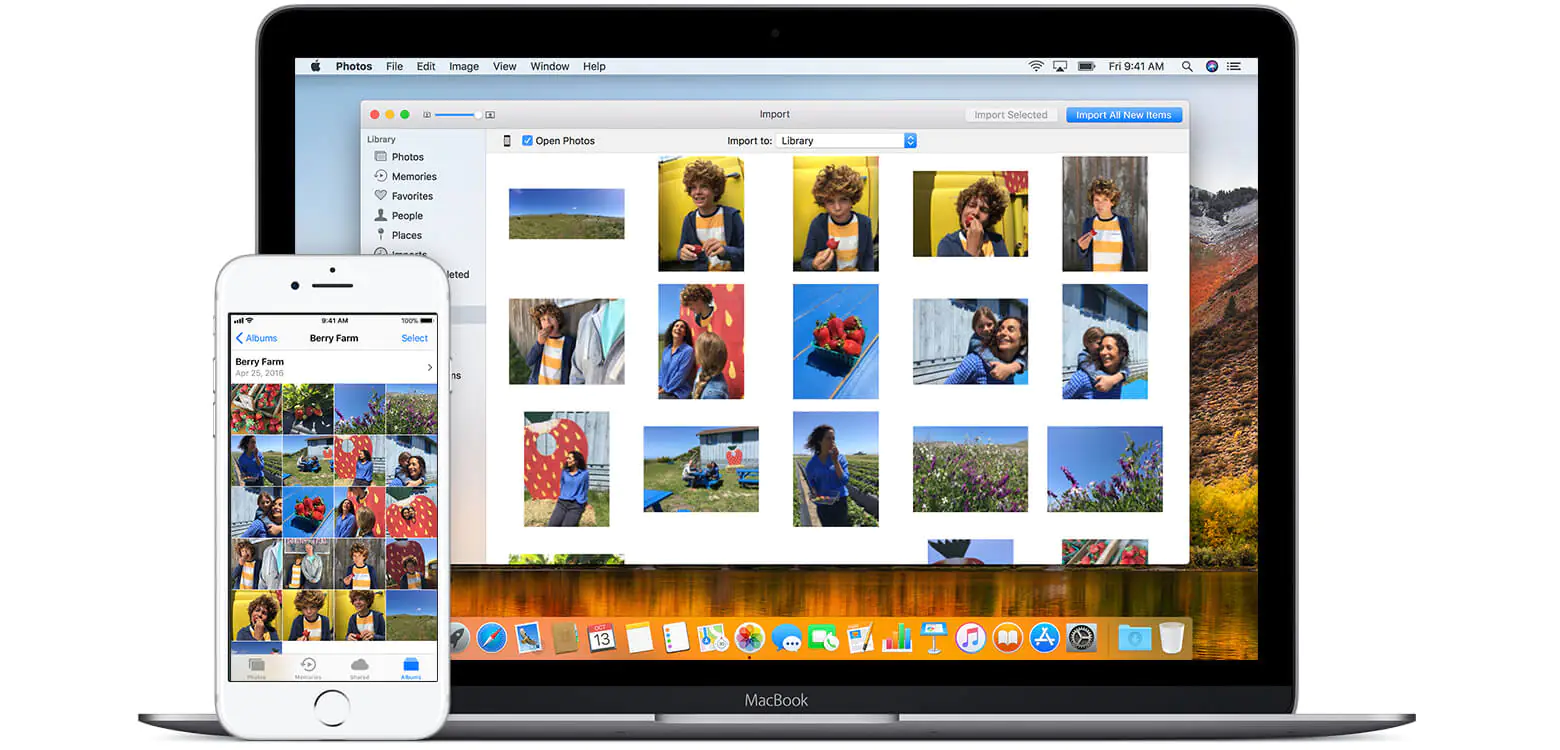Click the iPhone device icon in the import bar
The height and width of the screenshot is (750, 1560).
pyautogui.click(x=506, y=140)
